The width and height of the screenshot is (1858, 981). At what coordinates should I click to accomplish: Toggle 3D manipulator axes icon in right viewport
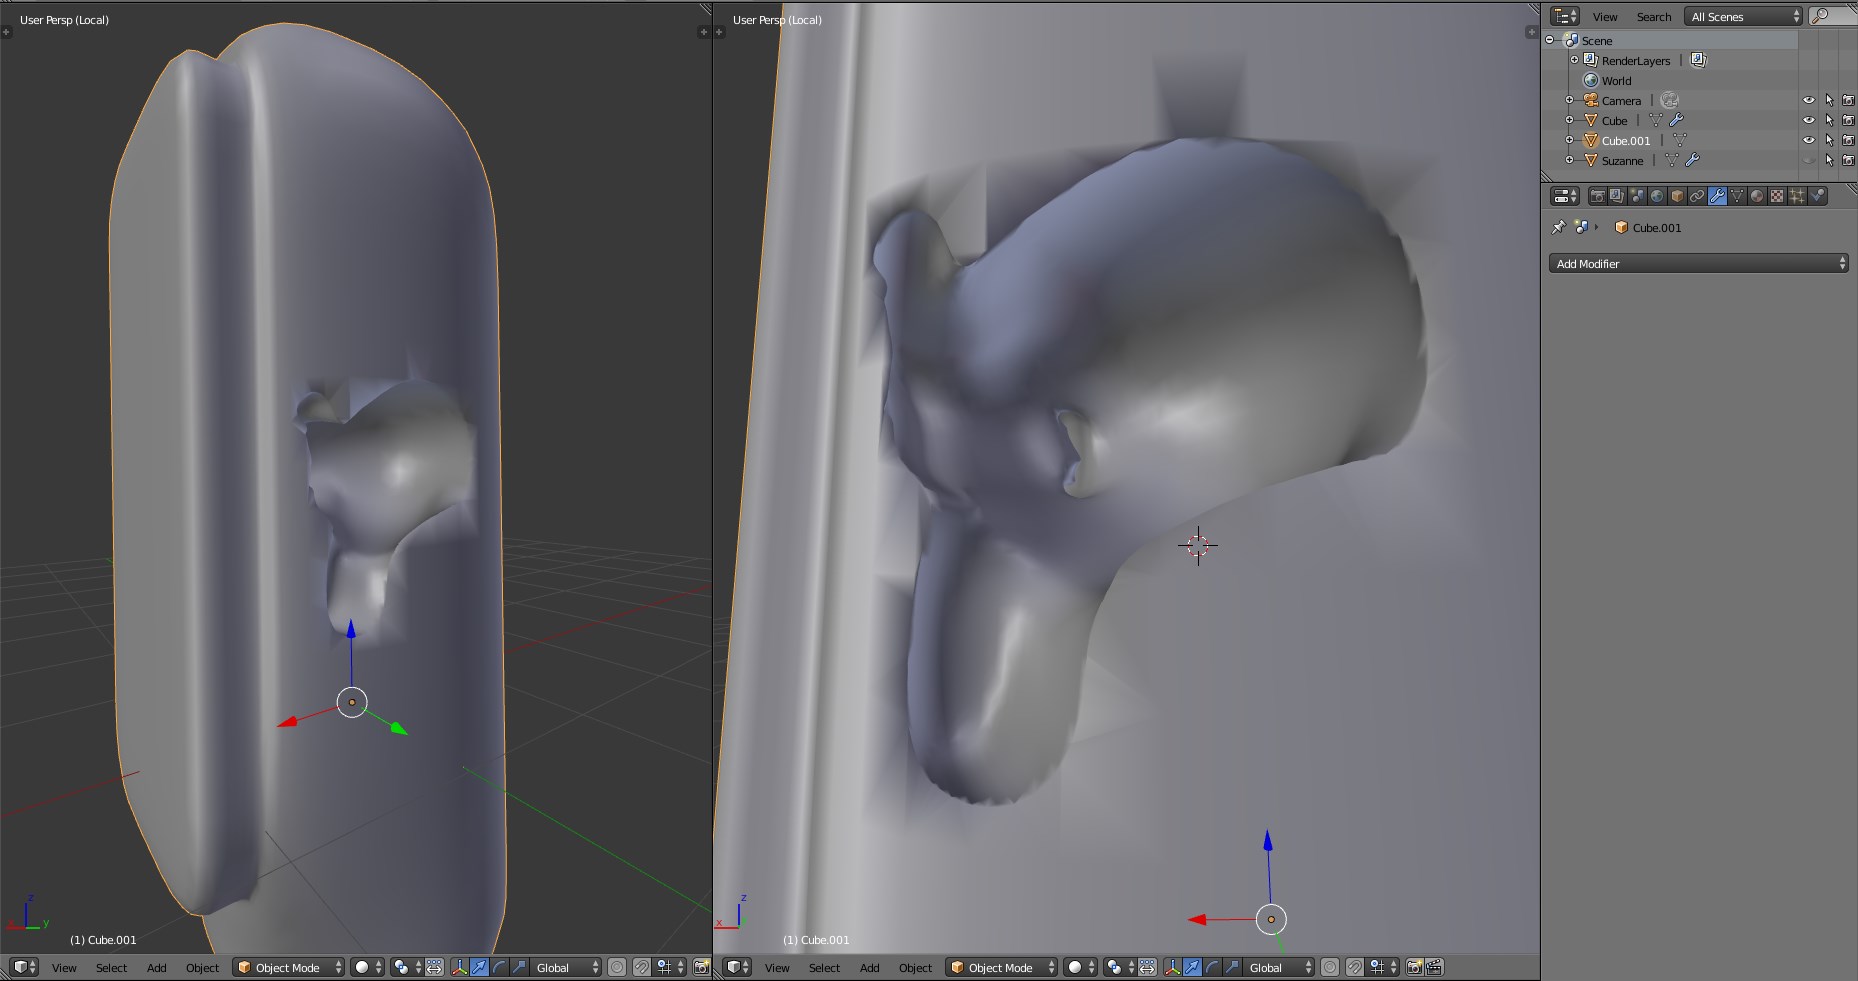tap(1173, 967)
